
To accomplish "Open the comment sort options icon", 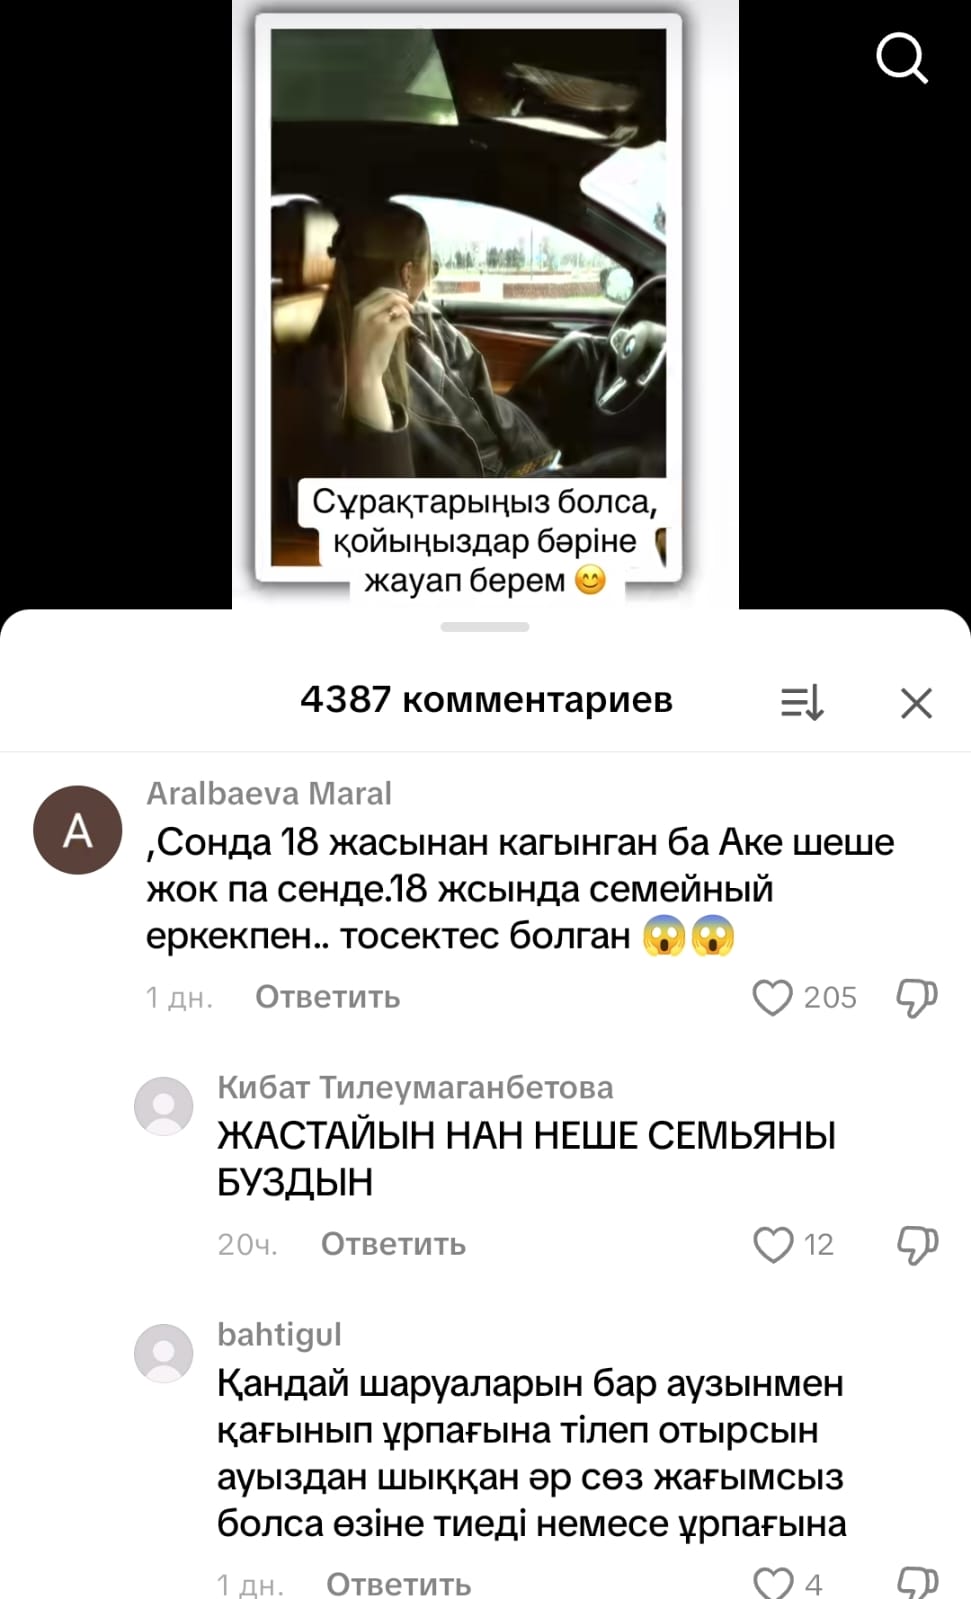I will click(802, 702).
